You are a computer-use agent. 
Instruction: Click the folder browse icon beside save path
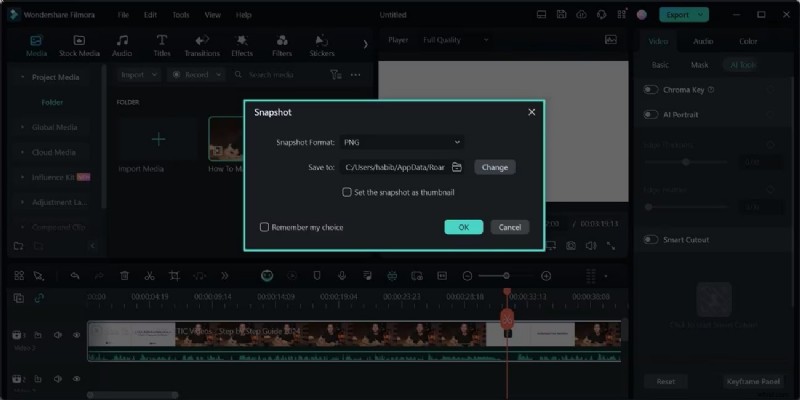pyautogui.click(x=457, y=167)
